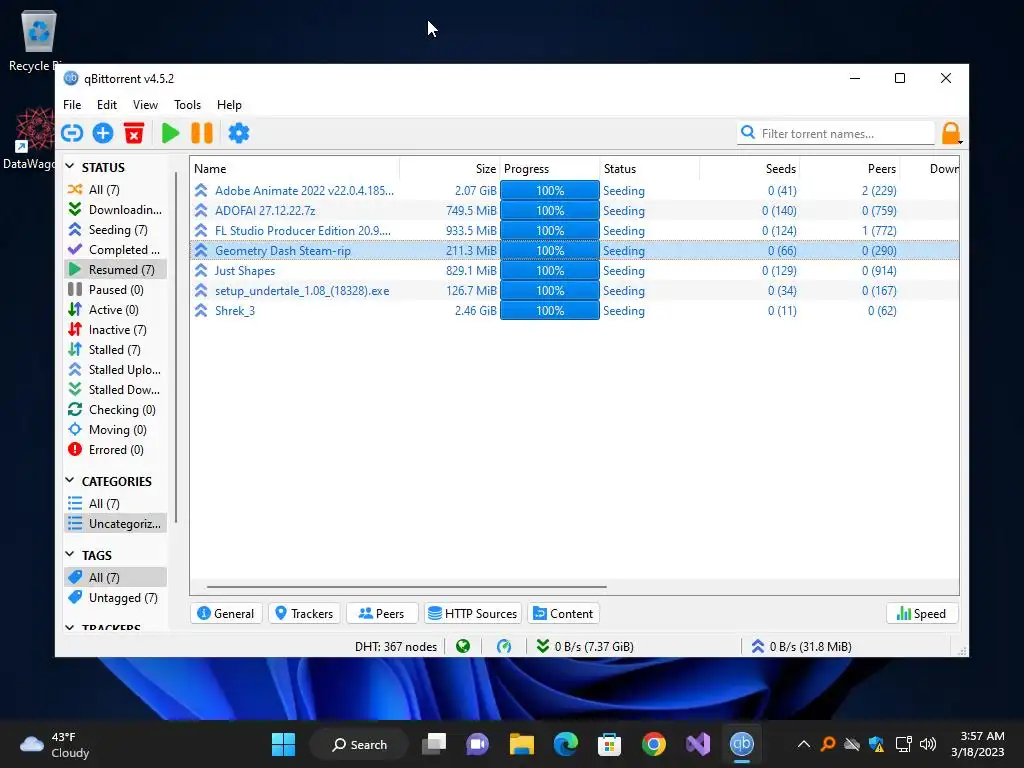Image resolution: width=1024 pixels, height=768 pixels.
Task: Select All (7) status filter
Action: tap(116, 189)
